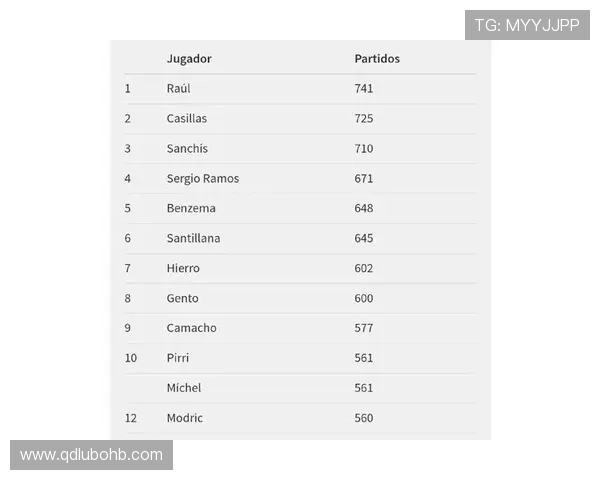
Task: Select the player name Raúl
Action: 178,89
